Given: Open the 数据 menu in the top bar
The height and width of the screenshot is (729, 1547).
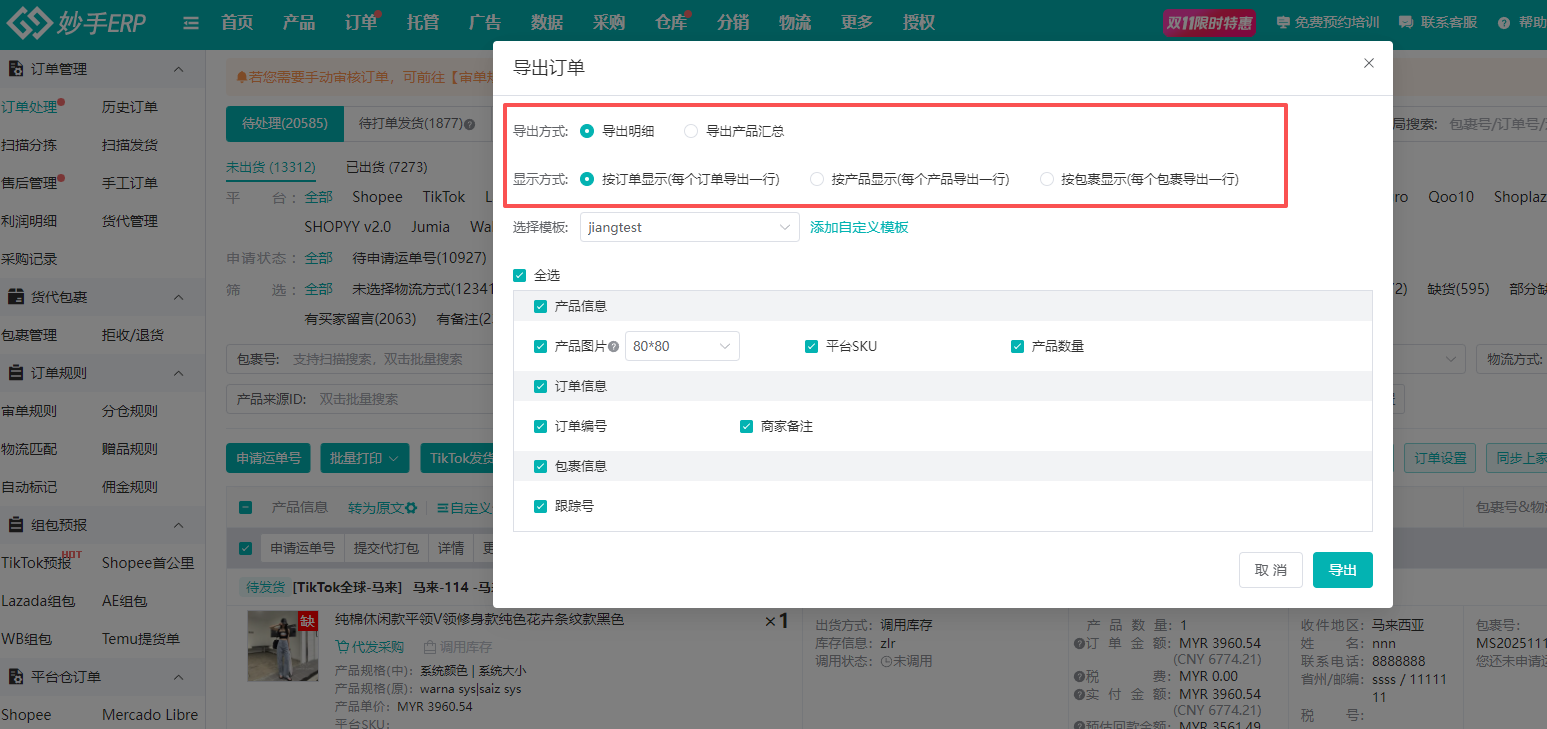Looking at the screenshot, I should (x=547, y=21).
